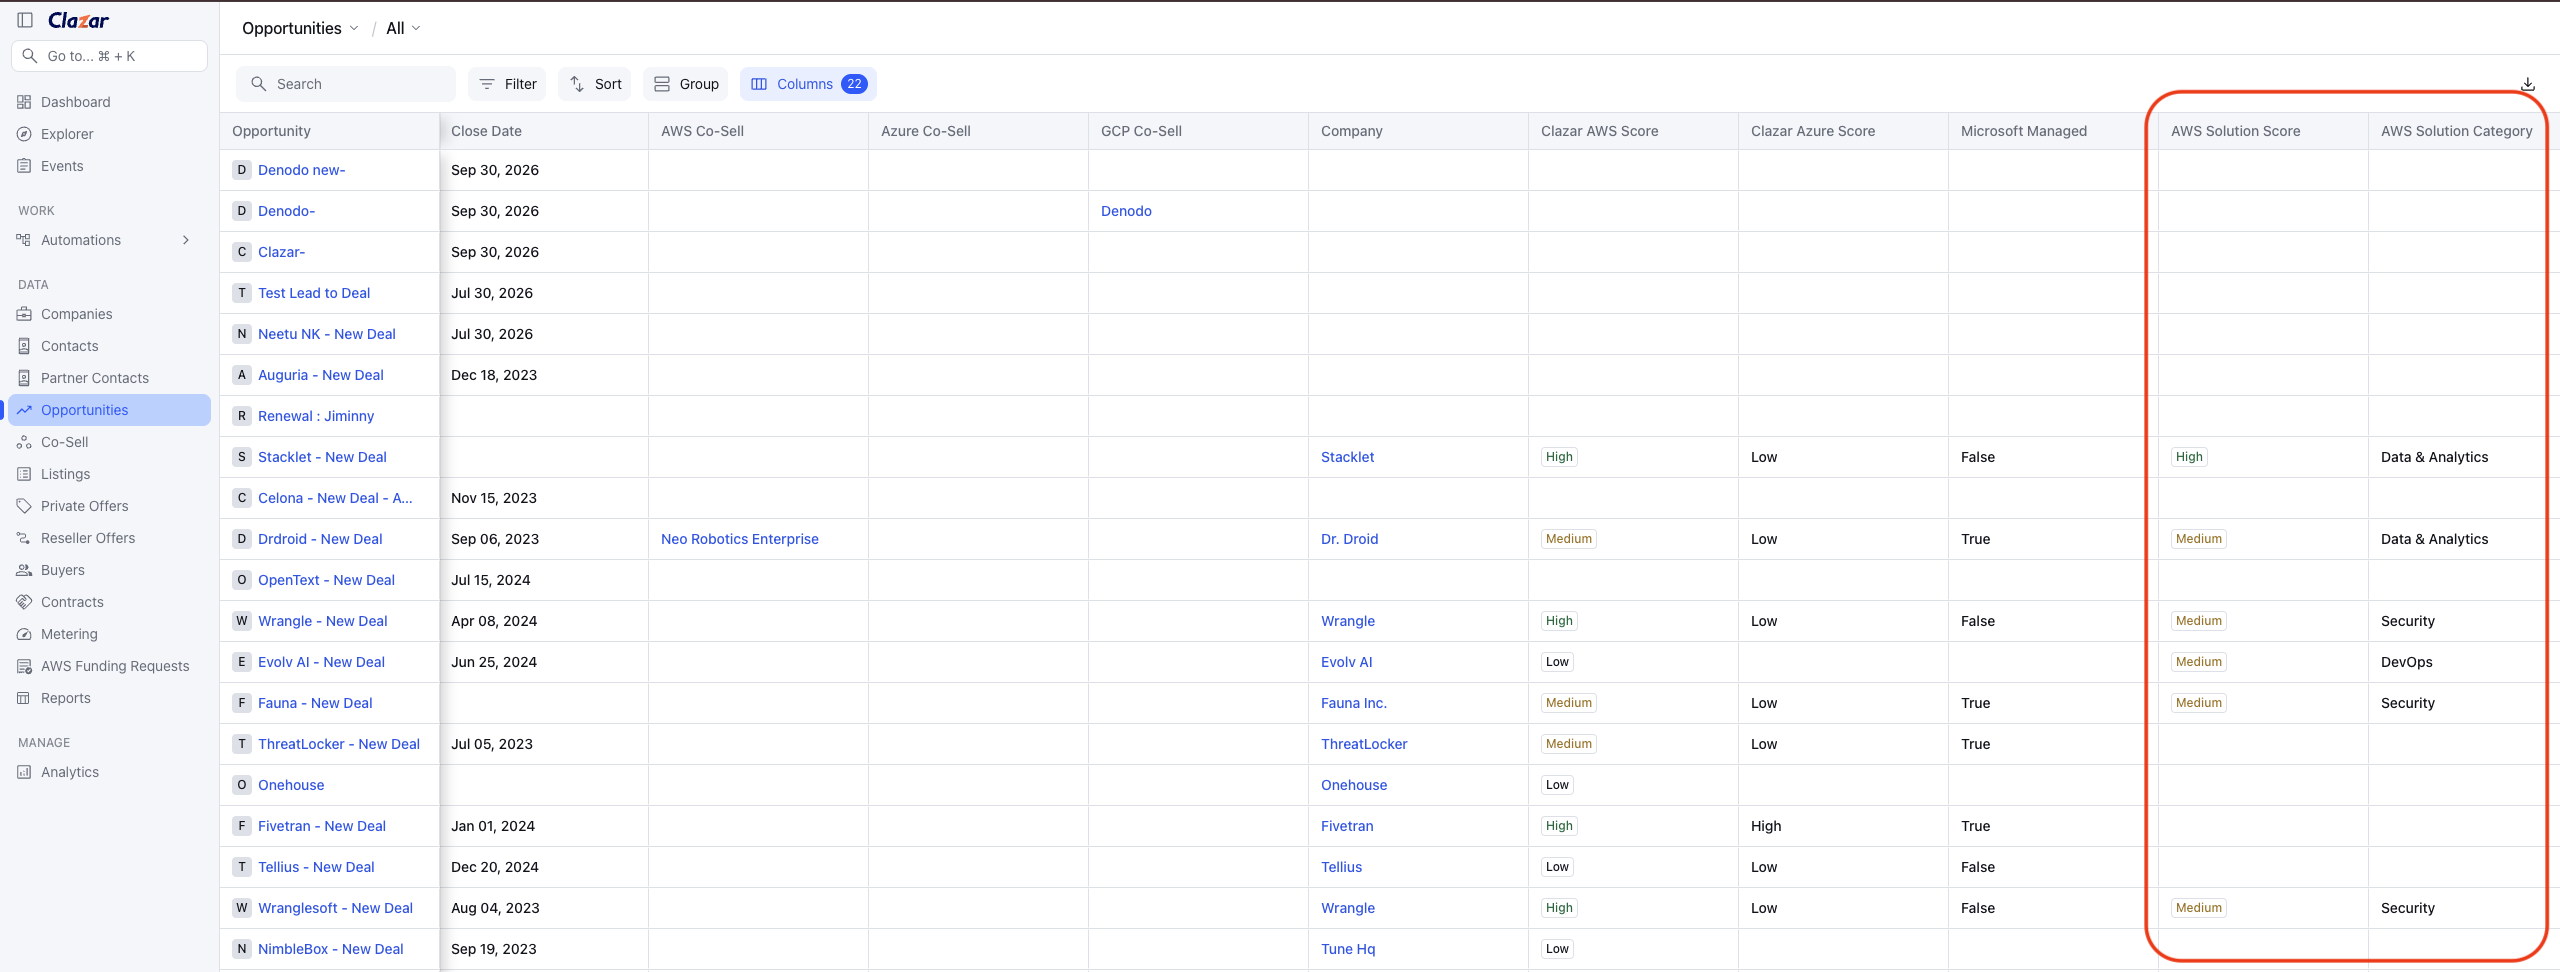The image size is (2560, 972).
Task: Open Neo Robotics Enterprise AWS co-sell link
Action: pos(740,539)
